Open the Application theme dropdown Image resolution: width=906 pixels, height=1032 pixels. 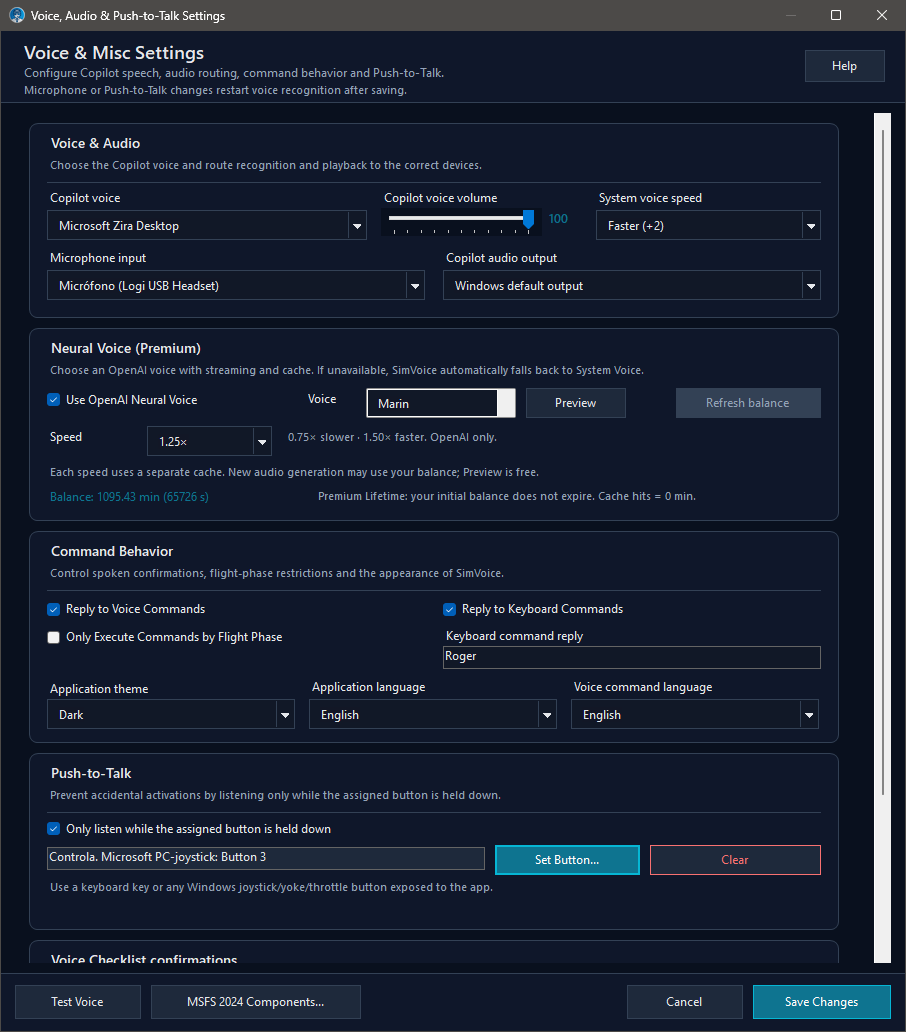point(170,715)
